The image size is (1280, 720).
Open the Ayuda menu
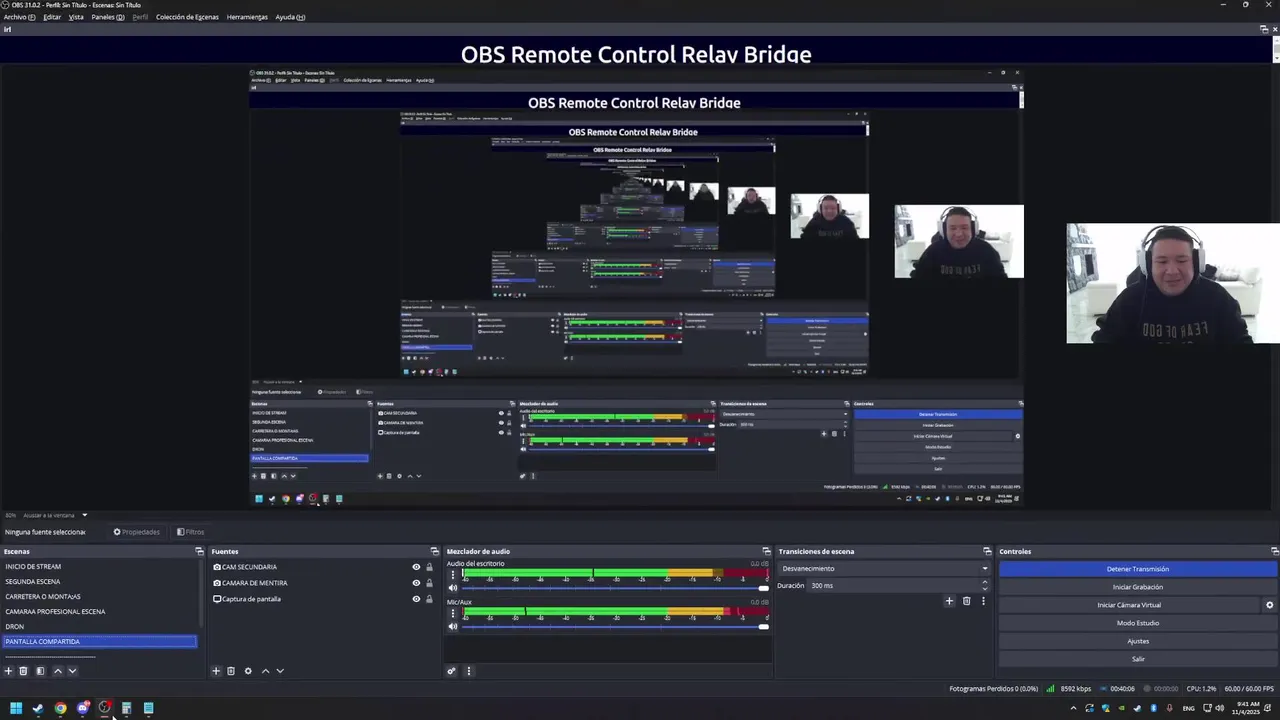coord(290,17)
